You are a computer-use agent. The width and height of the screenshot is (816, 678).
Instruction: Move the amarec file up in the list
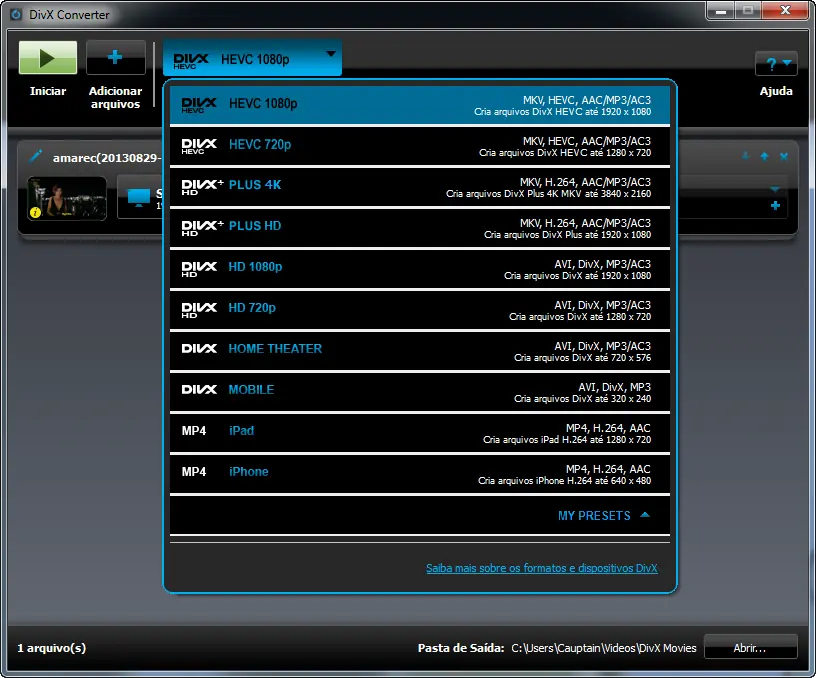point(764,156)
